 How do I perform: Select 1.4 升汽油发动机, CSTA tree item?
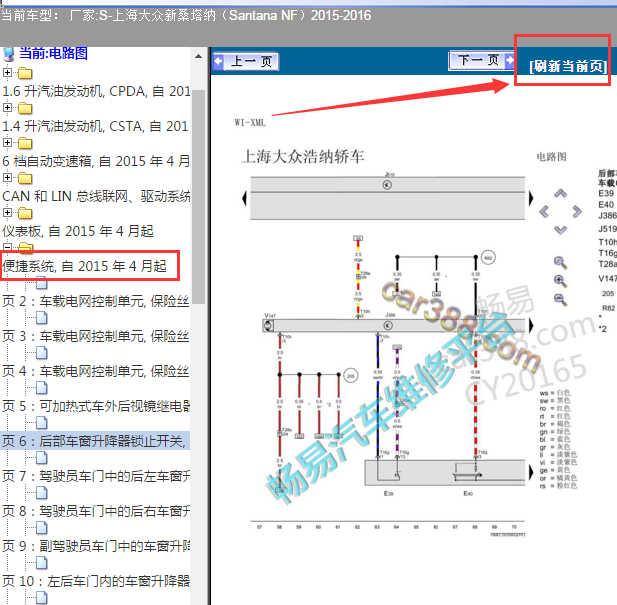pos(95,126)
